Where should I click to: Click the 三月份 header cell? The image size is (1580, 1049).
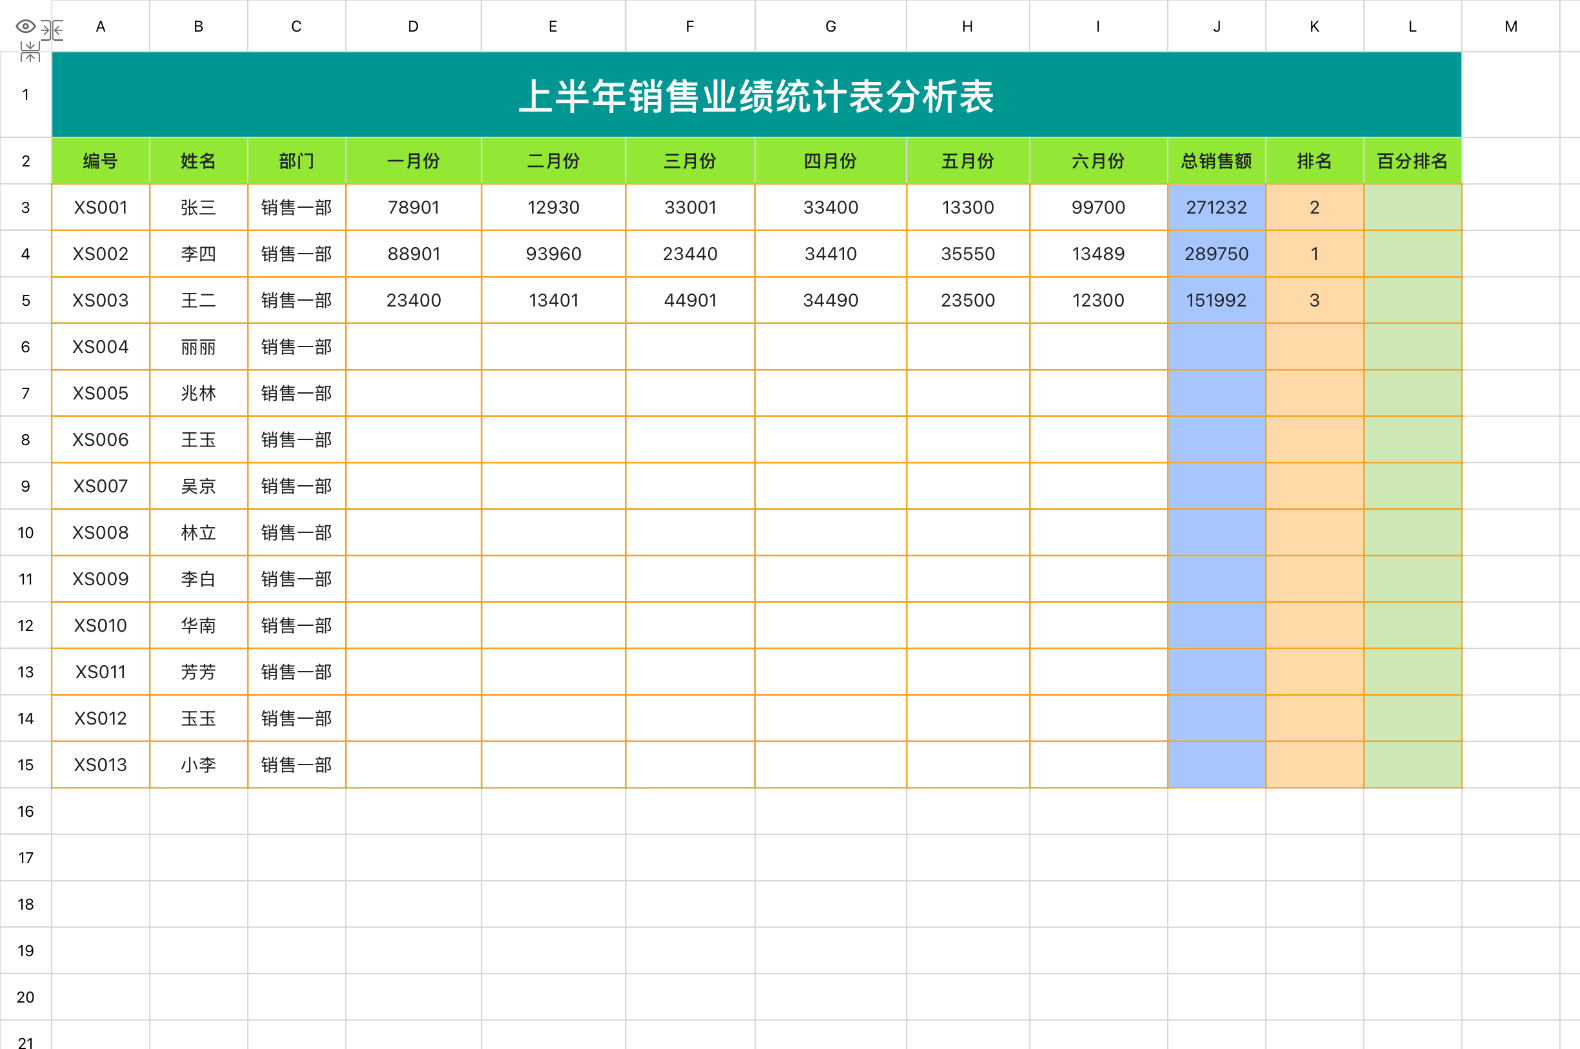click(690, 161)
